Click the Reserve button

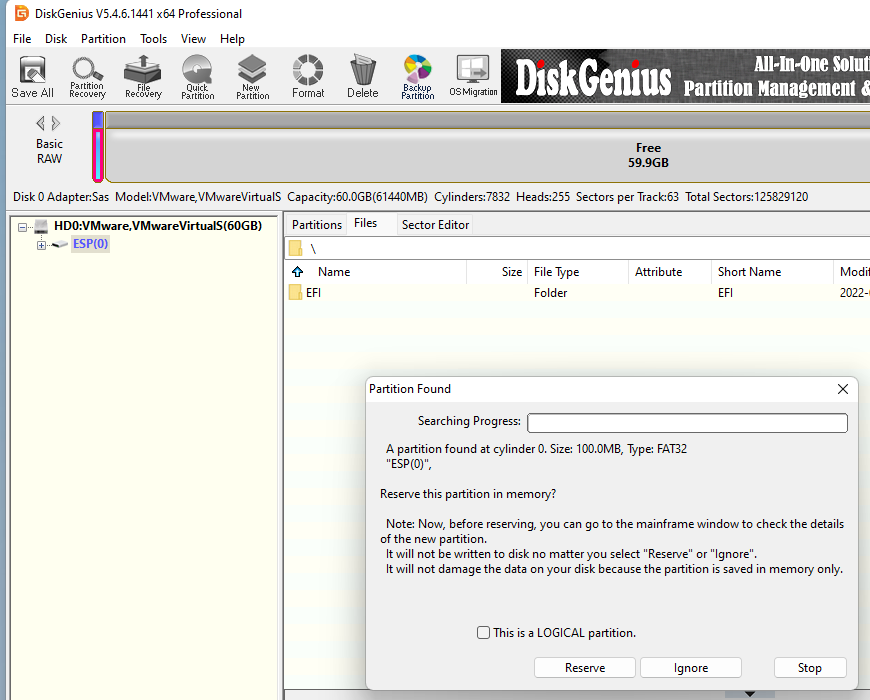pos(585,668)
